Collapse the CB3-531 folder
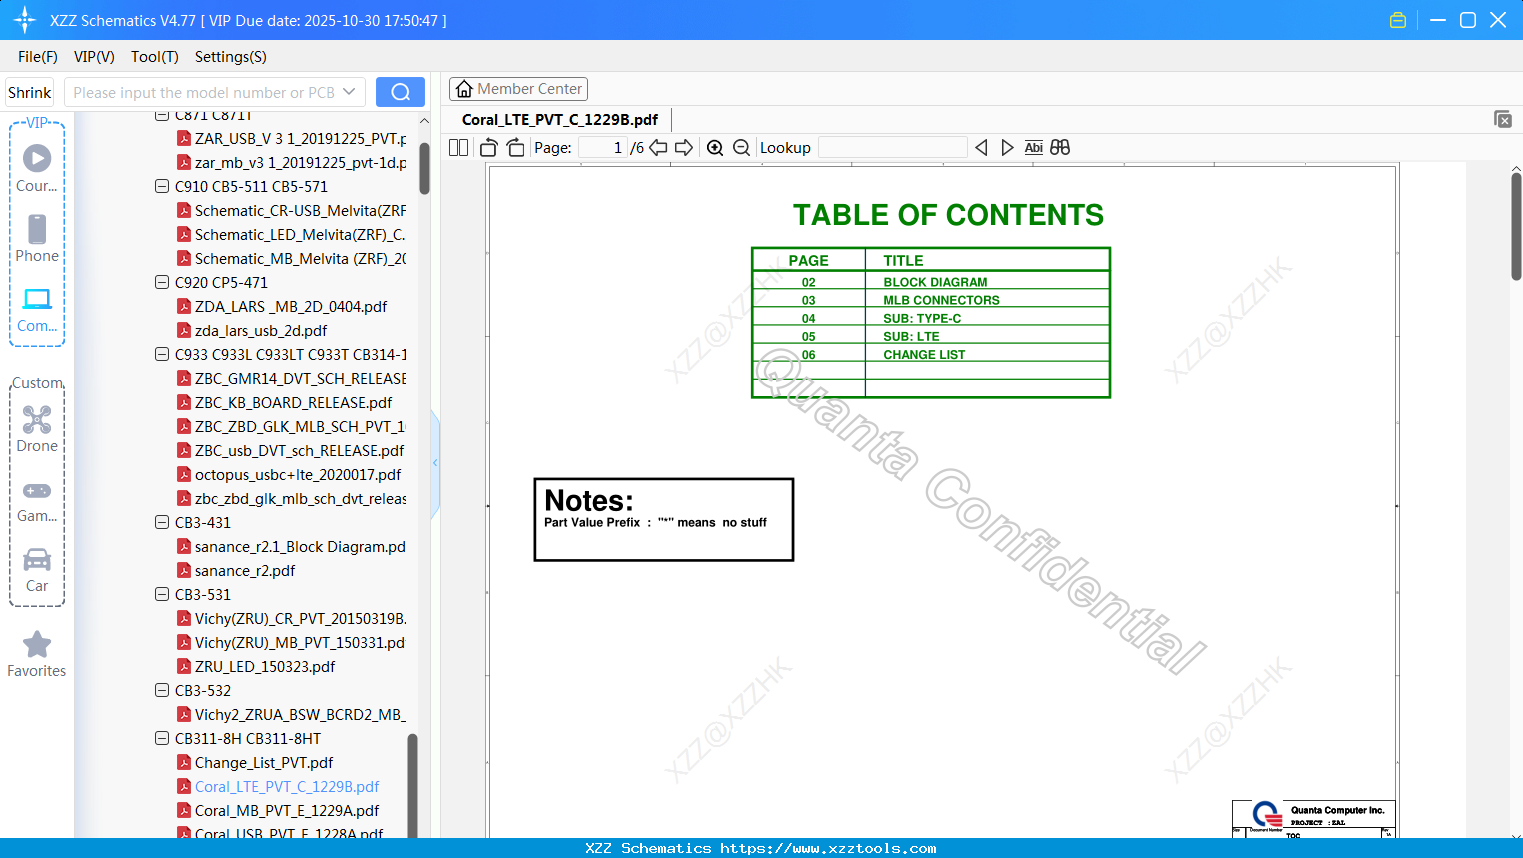1523x858 pixels. tap(162, 594)
